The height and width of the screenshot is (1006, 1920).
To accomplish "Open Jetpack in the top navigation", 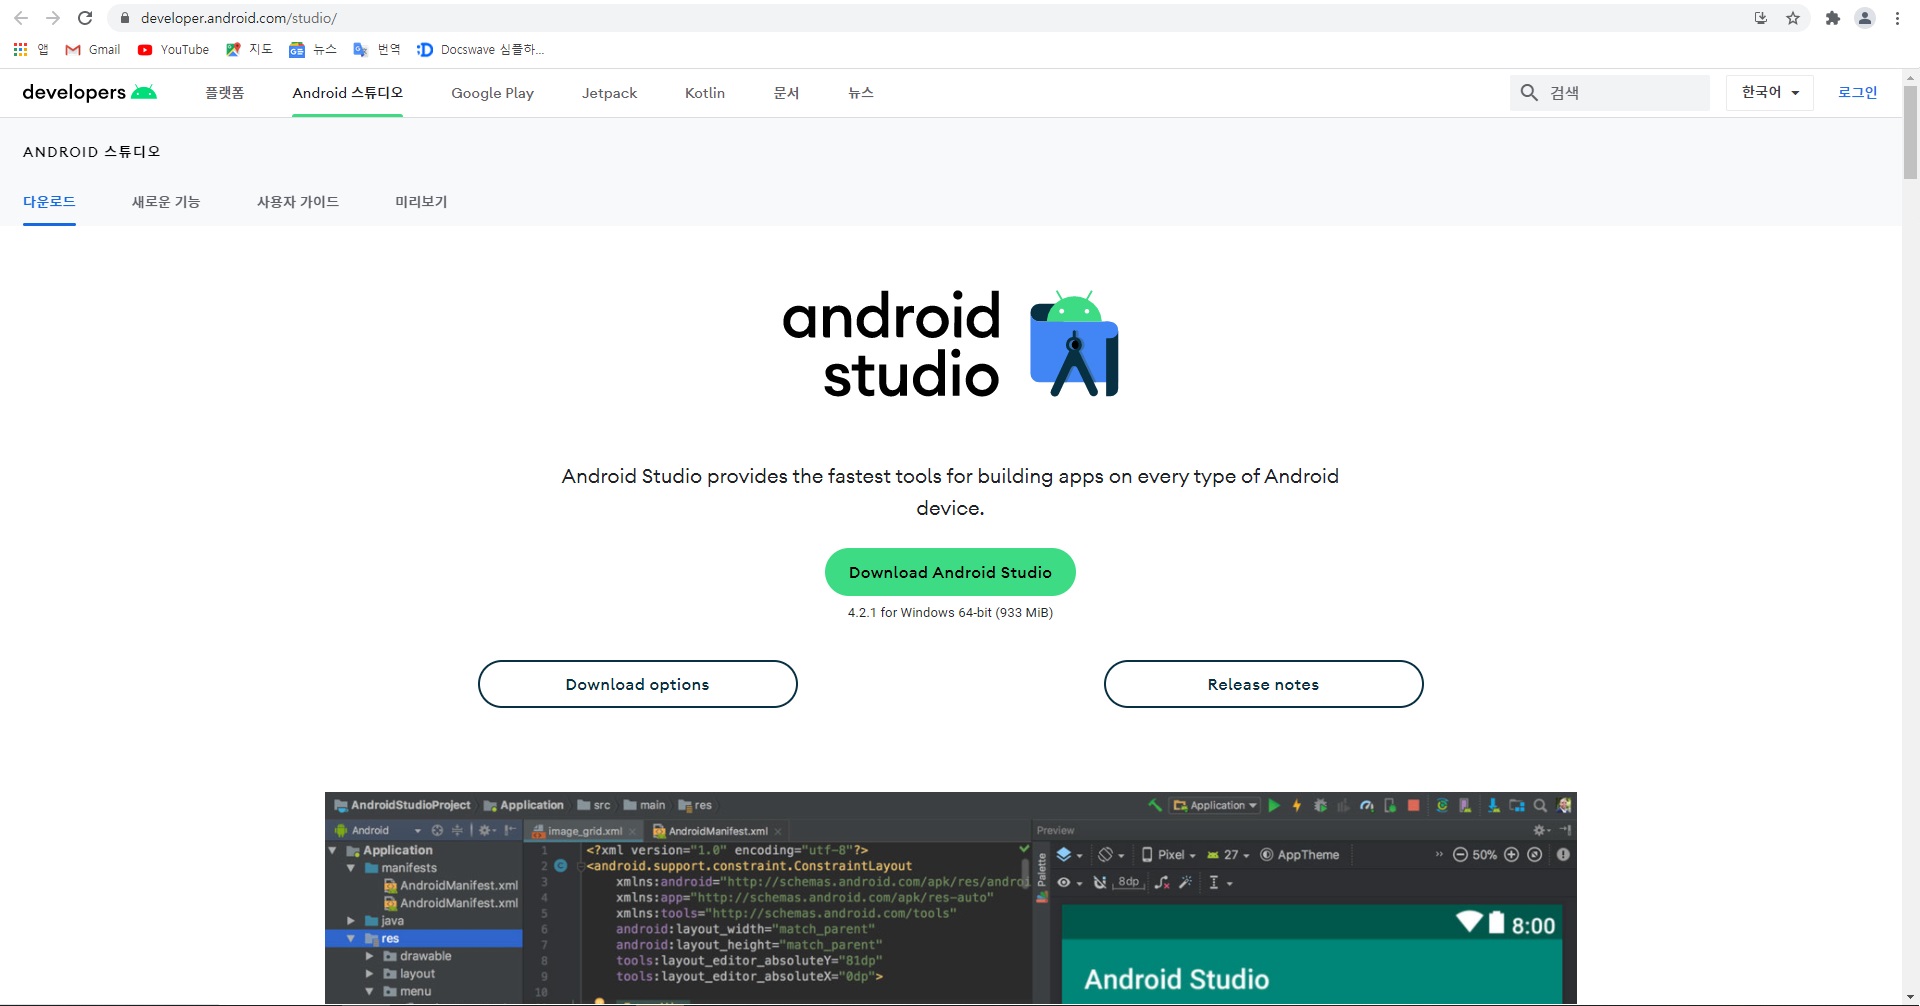I will tap(609, 93).
